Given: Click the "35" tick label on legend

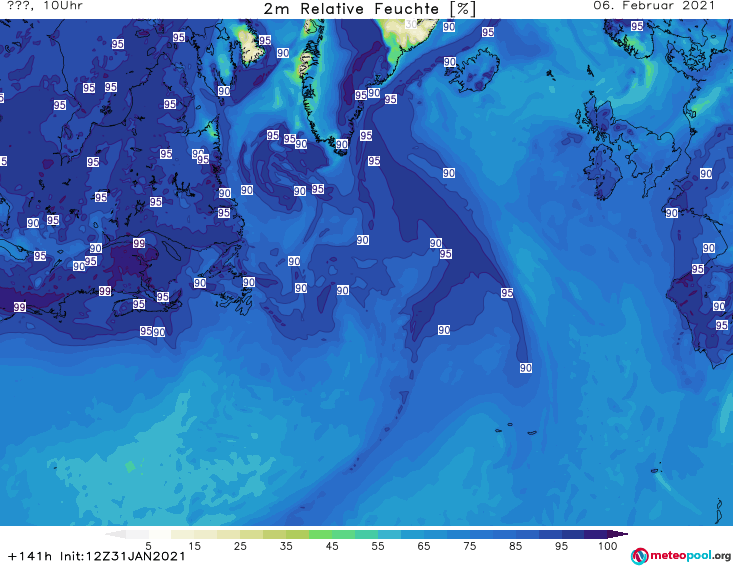Looking at the screenshot, I should click(286, 546).
